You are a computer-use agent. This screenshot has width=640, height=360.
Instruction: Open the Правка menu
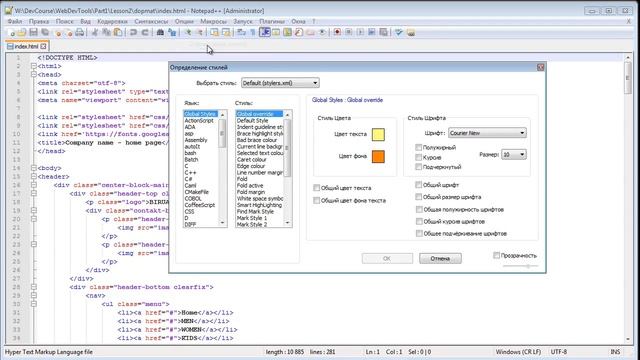39,21
